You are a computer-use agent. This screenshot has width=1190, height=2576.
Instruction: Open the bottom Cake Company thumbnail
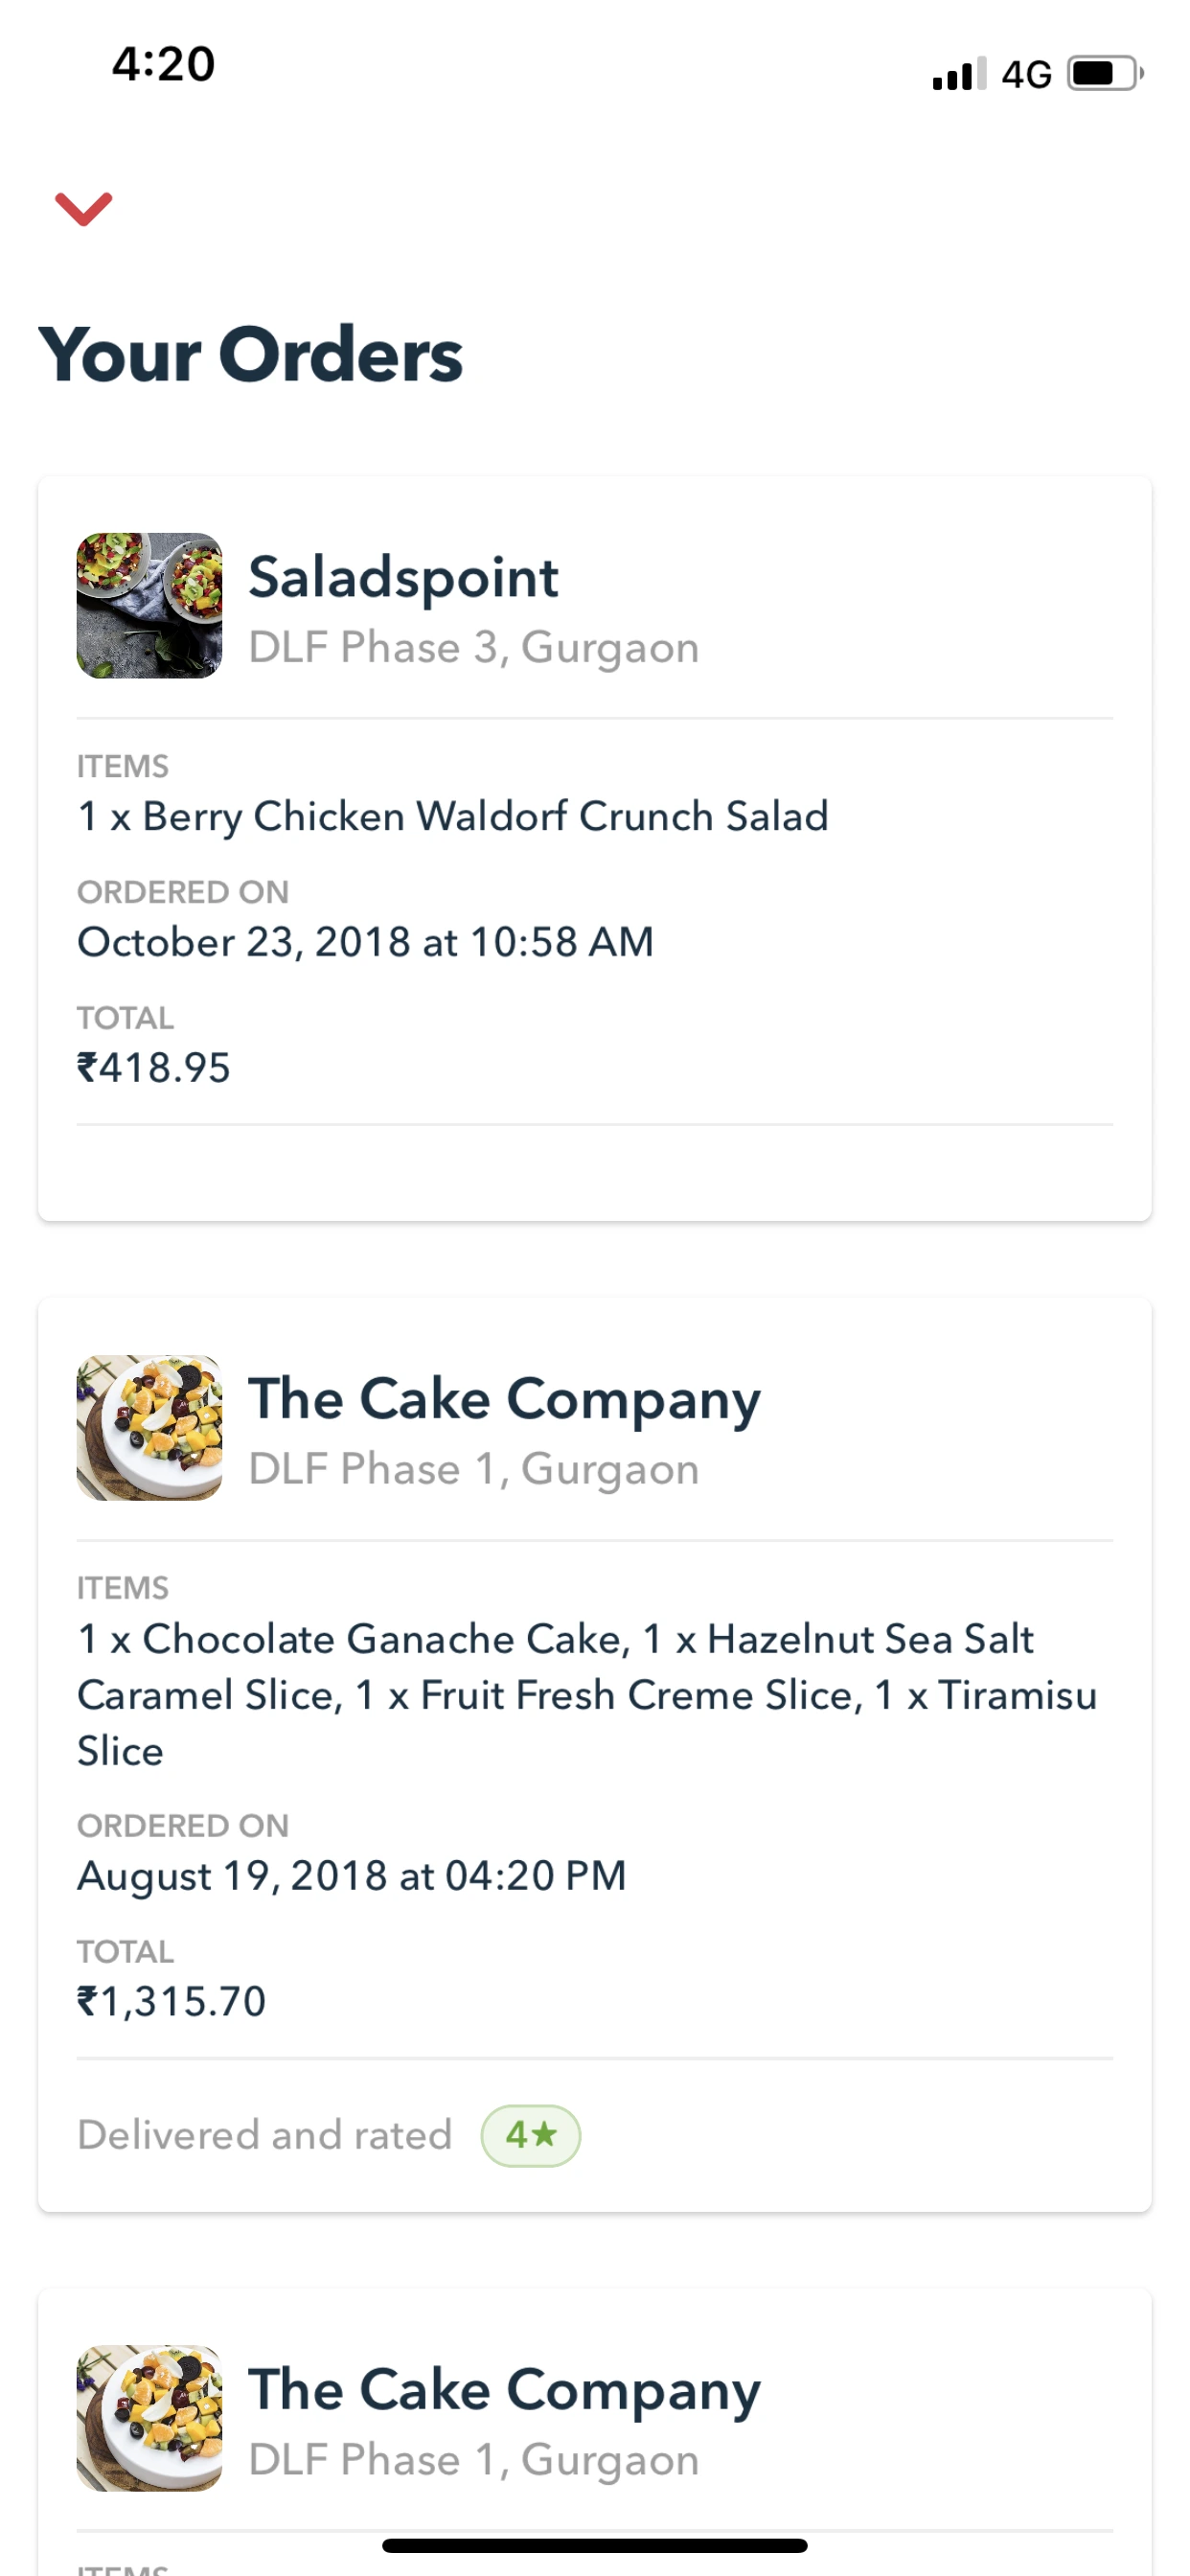(149, 2418)
